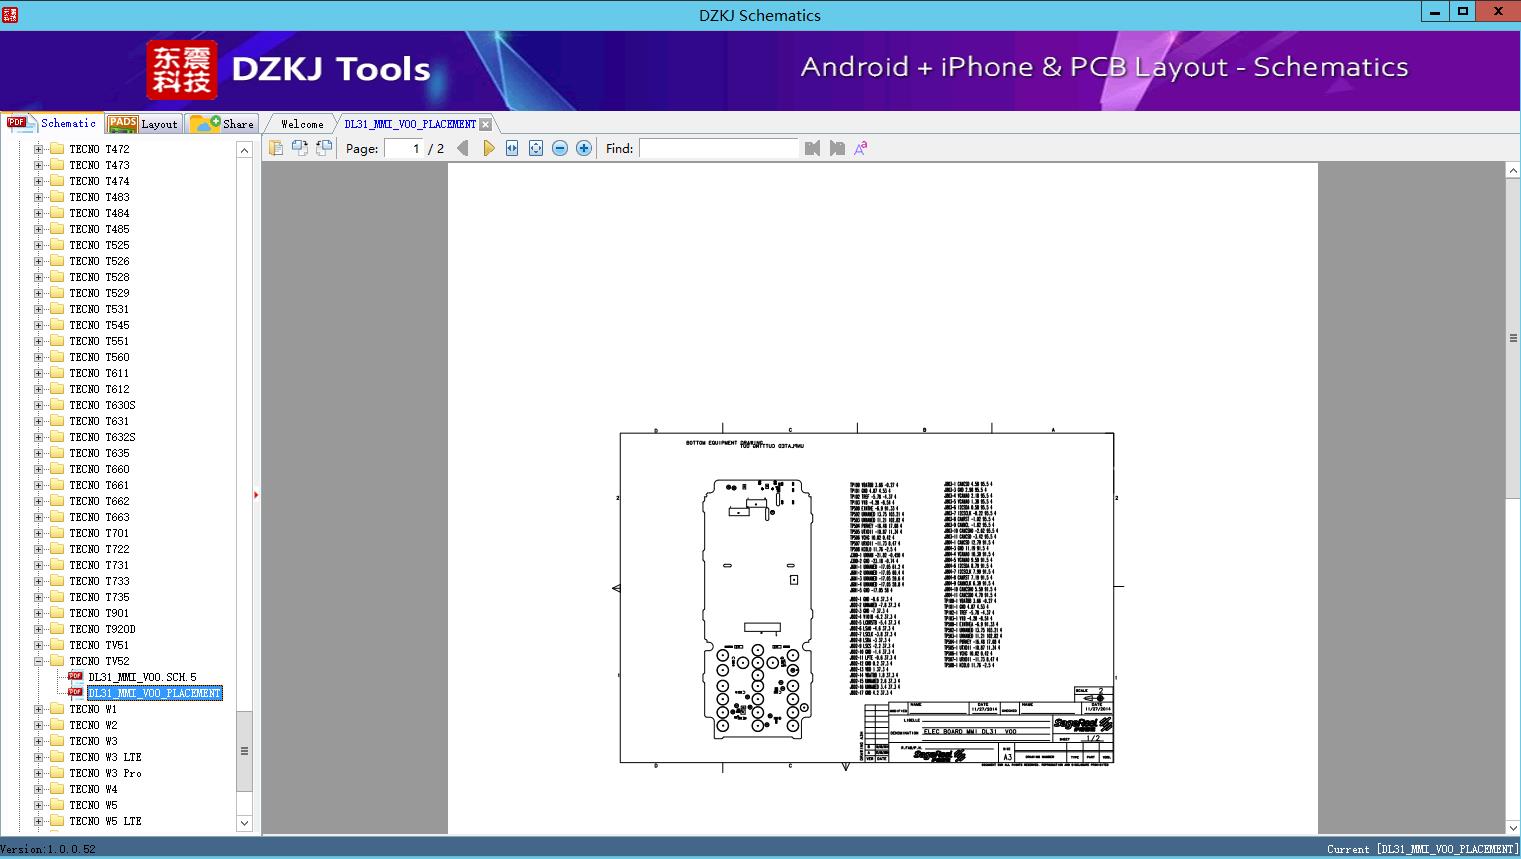Click the folder tree scrollbar thumb
Image resolution: width=1521 pixels, height=859 pixels.
pos(244,751)
